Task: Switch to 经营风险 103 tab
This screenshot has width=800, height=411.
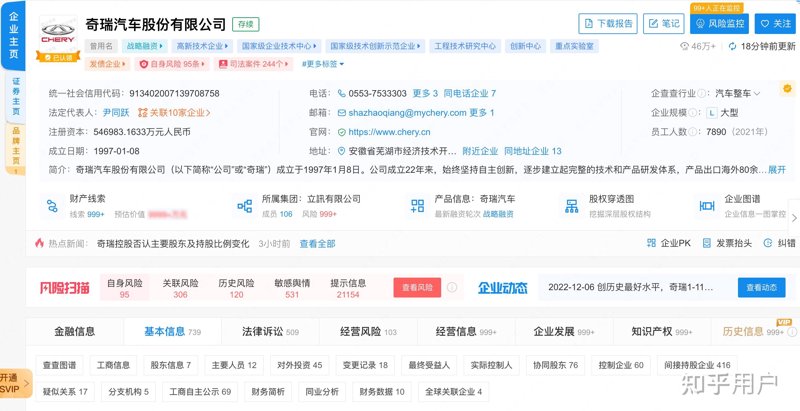Action: pyautogui.click(x=368, y=332)
